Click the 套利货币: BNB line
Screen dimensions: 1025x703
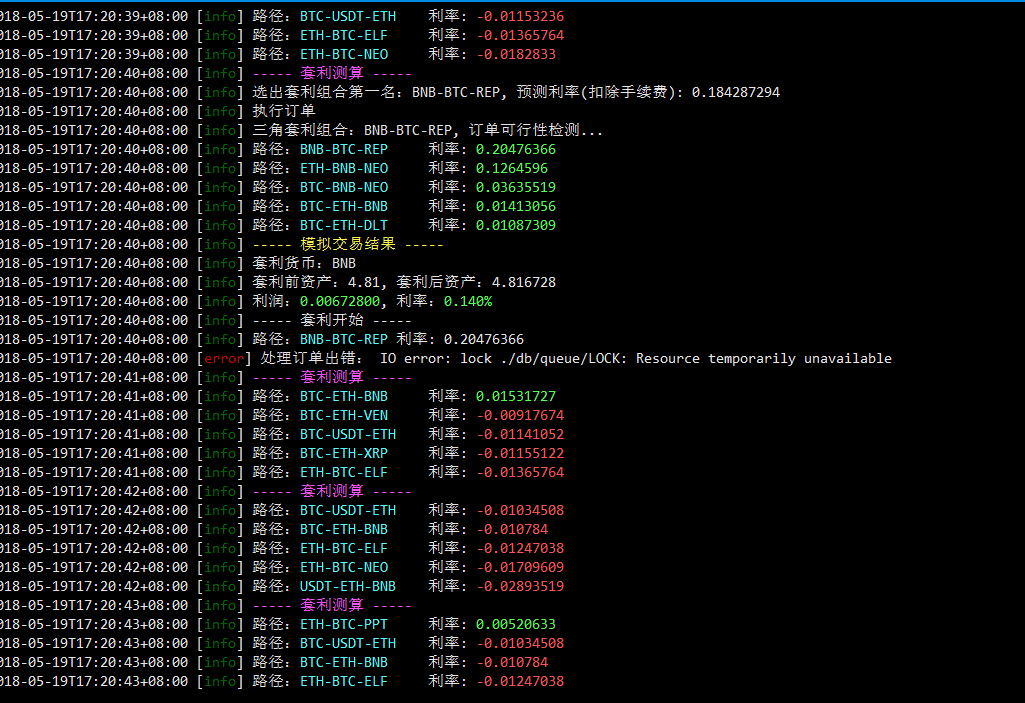304,263
